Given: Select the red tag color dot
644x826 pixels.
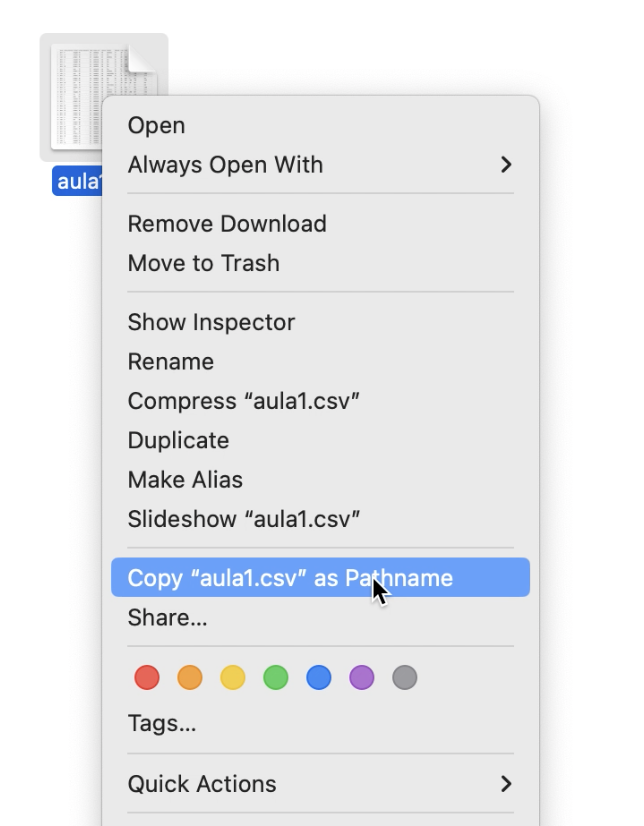Looking at the screenshot, I should pos(147,678).
